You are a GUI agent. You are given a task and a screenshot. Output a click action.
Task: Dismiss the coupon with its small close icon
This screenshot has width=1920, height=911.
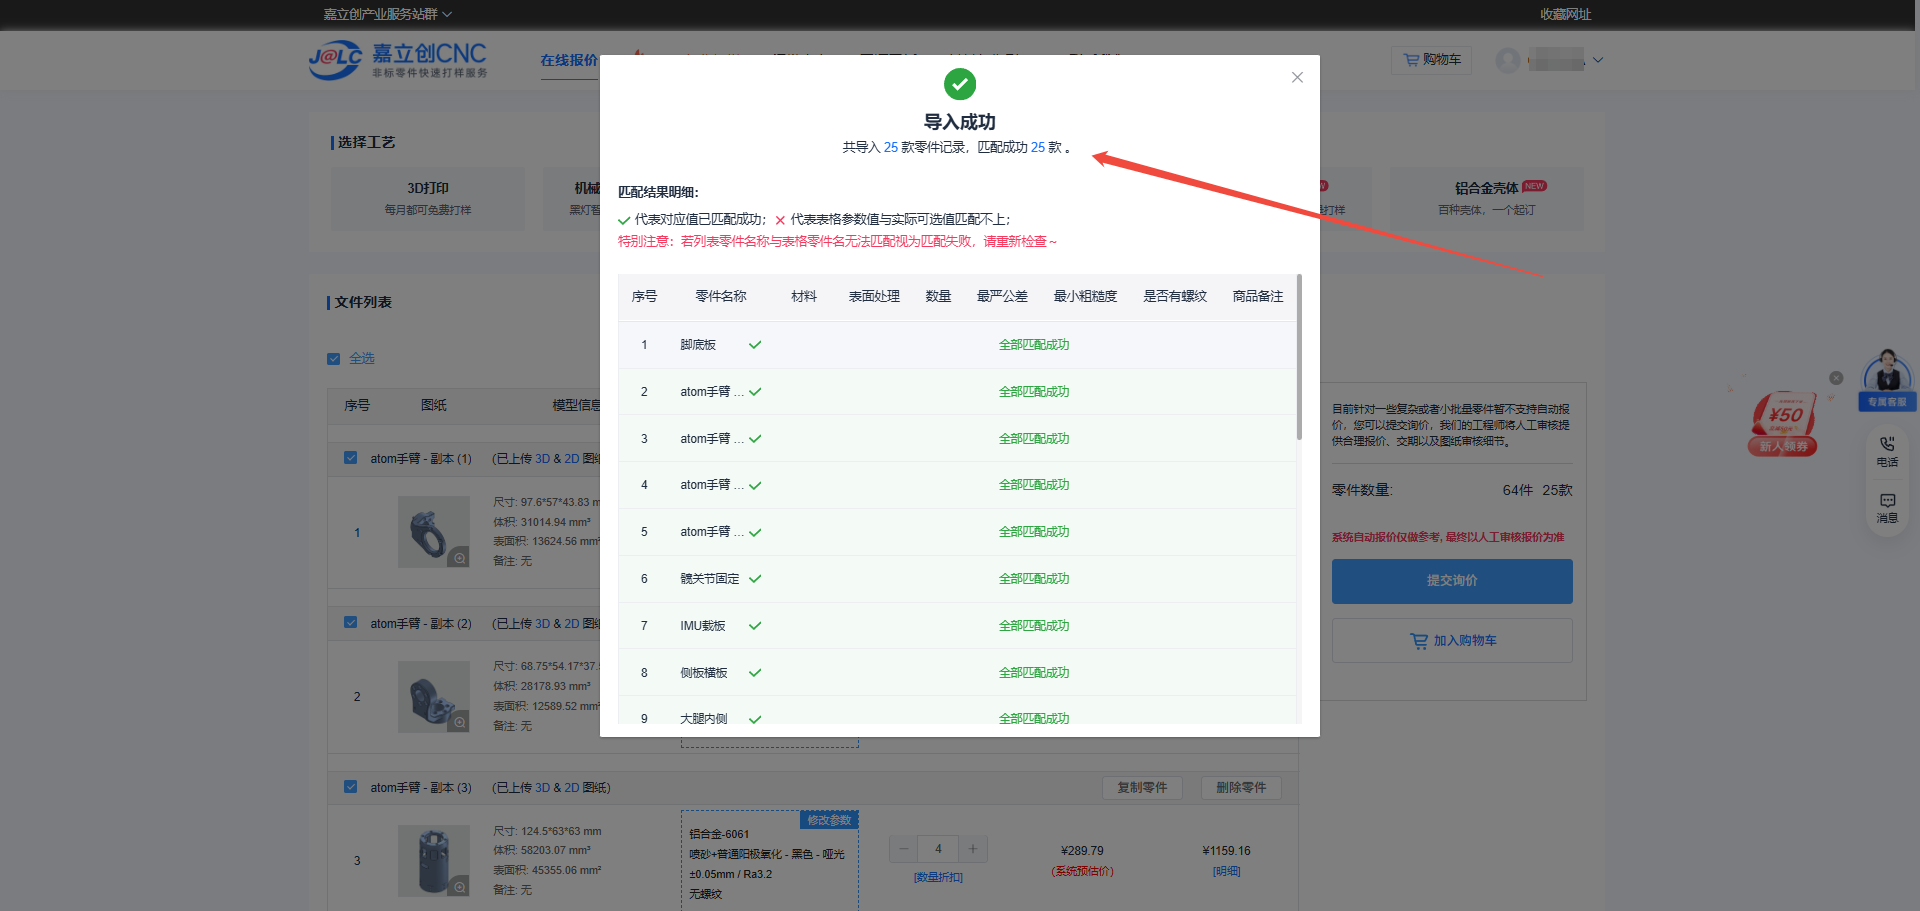pos(1836,378)
